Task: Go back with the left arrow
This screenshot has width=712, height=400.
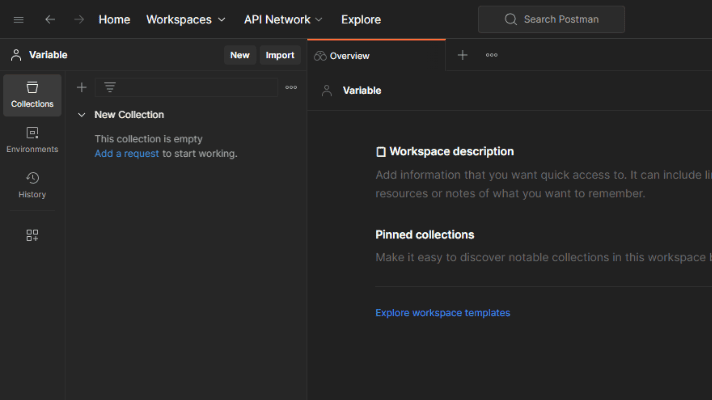Action: (50, 20)
